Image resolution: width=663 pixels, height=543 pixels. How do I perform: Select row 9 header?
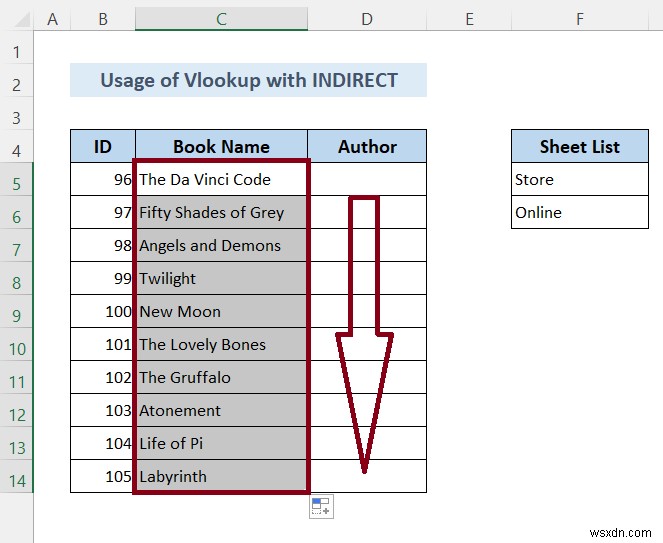tap(16, 311)
